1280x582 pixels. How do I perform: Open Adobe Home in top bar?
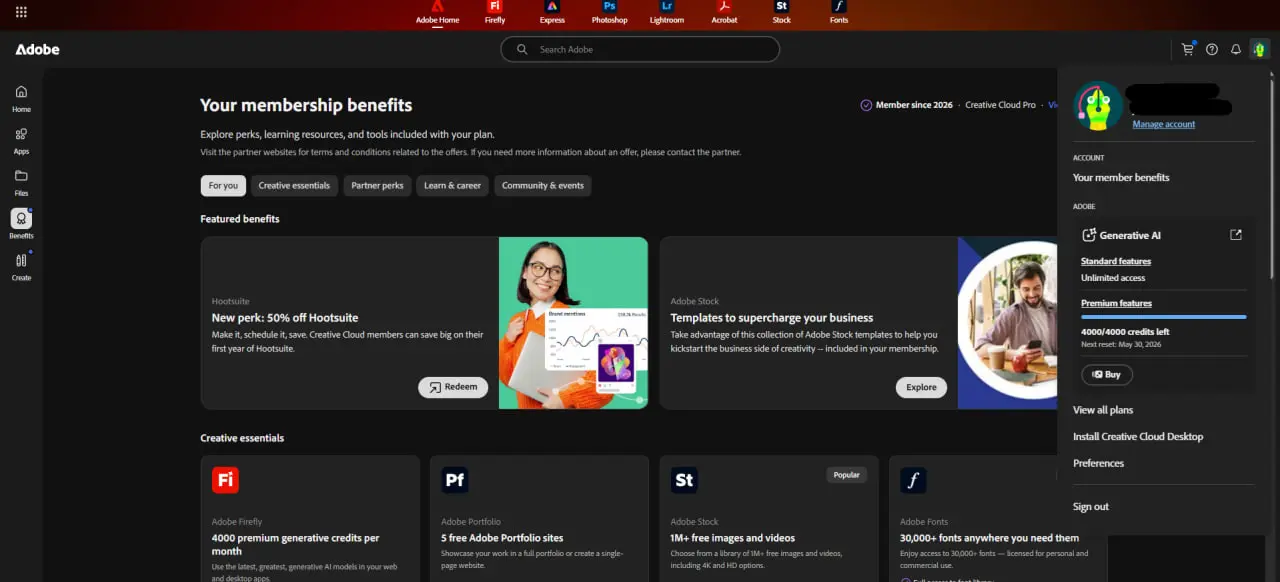(x=437, y=13)
